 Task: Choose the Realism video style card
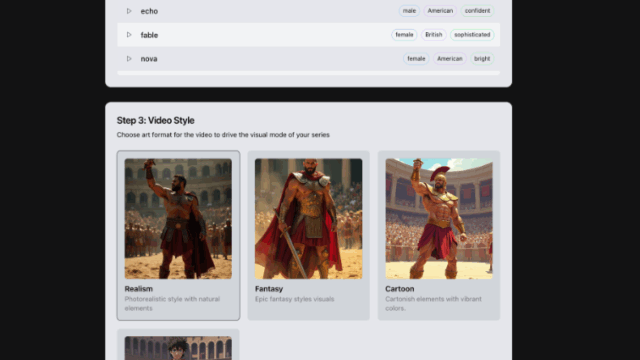[x=178, y=236]
